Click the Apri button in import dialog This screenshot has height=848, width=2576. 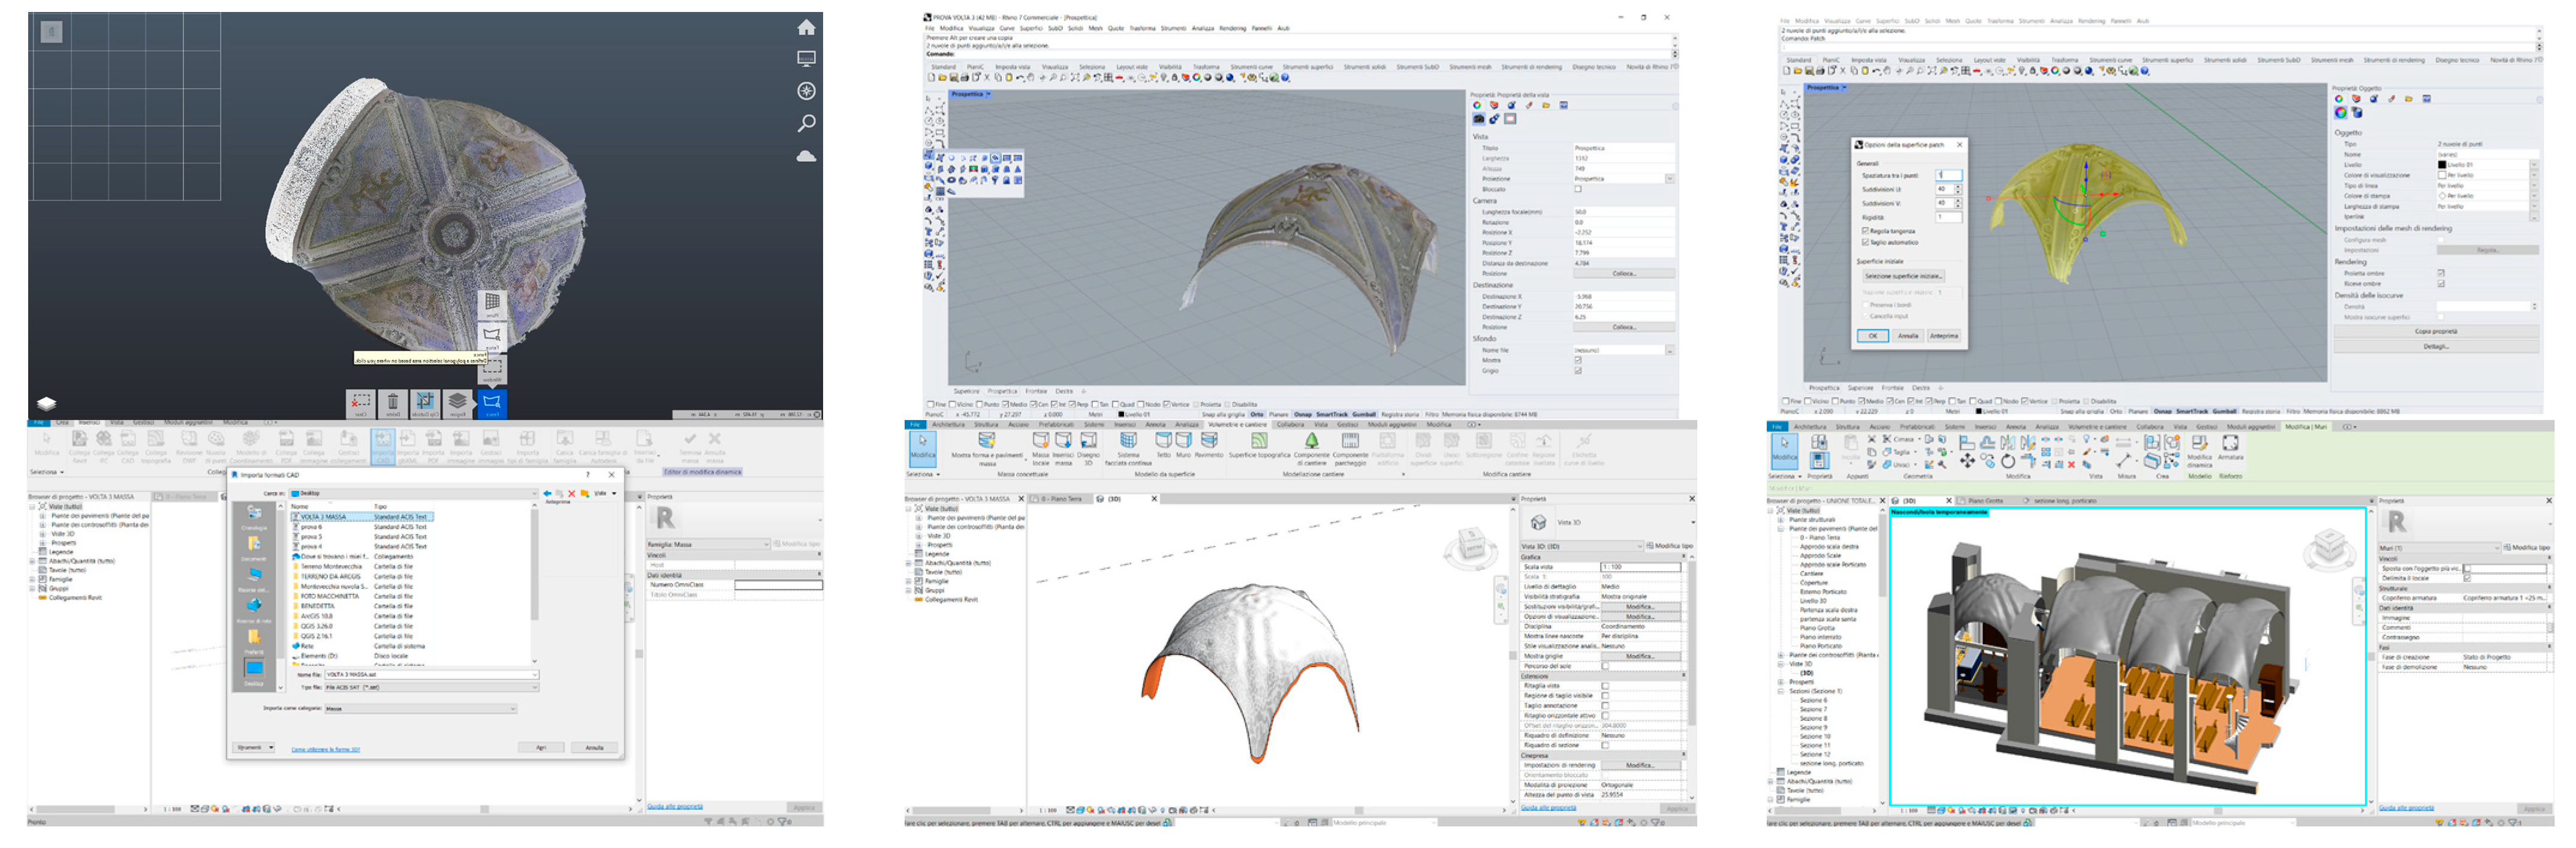[x=541, y=747]
